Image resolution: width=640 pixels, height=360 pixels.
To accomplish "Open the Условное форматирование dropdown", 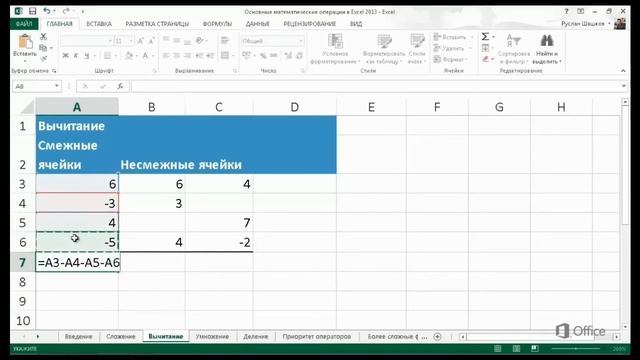I will 335,49.
